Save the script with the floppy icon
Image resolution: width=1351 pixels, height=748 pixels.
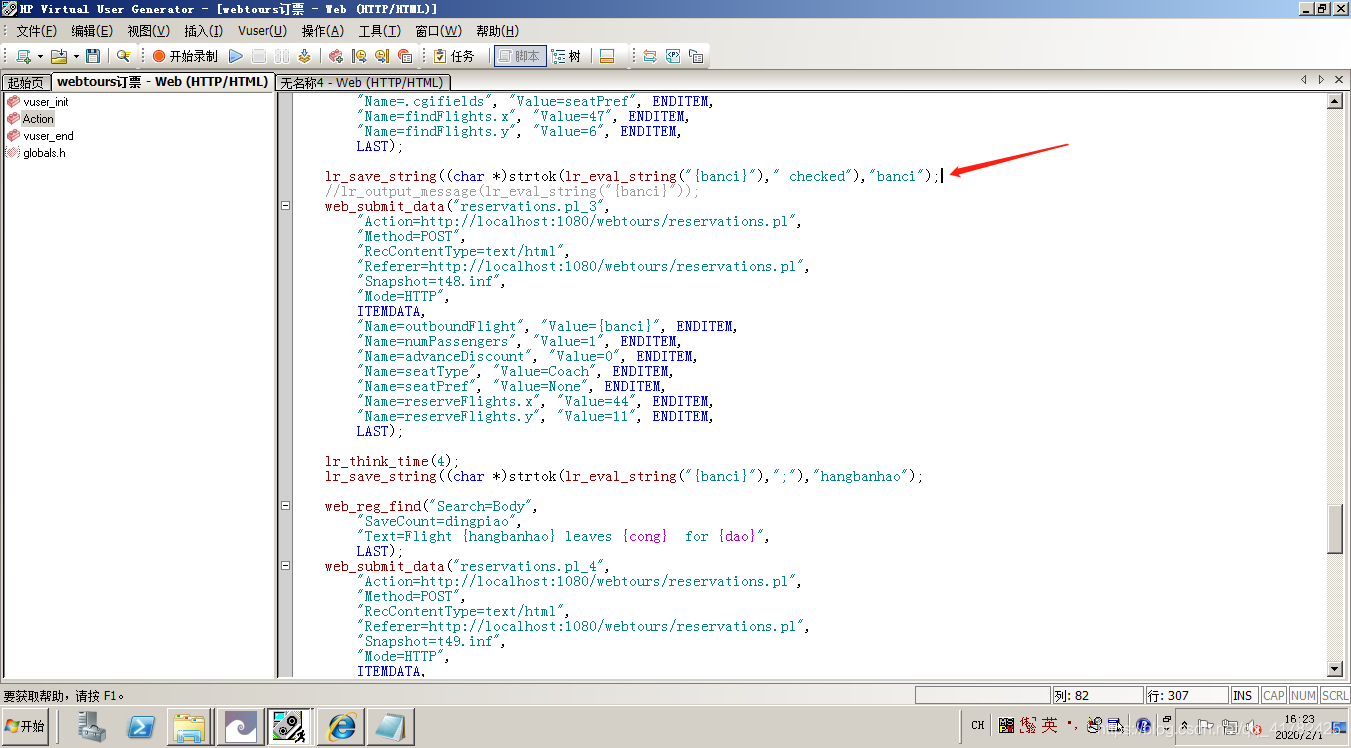tap(93, 56)
